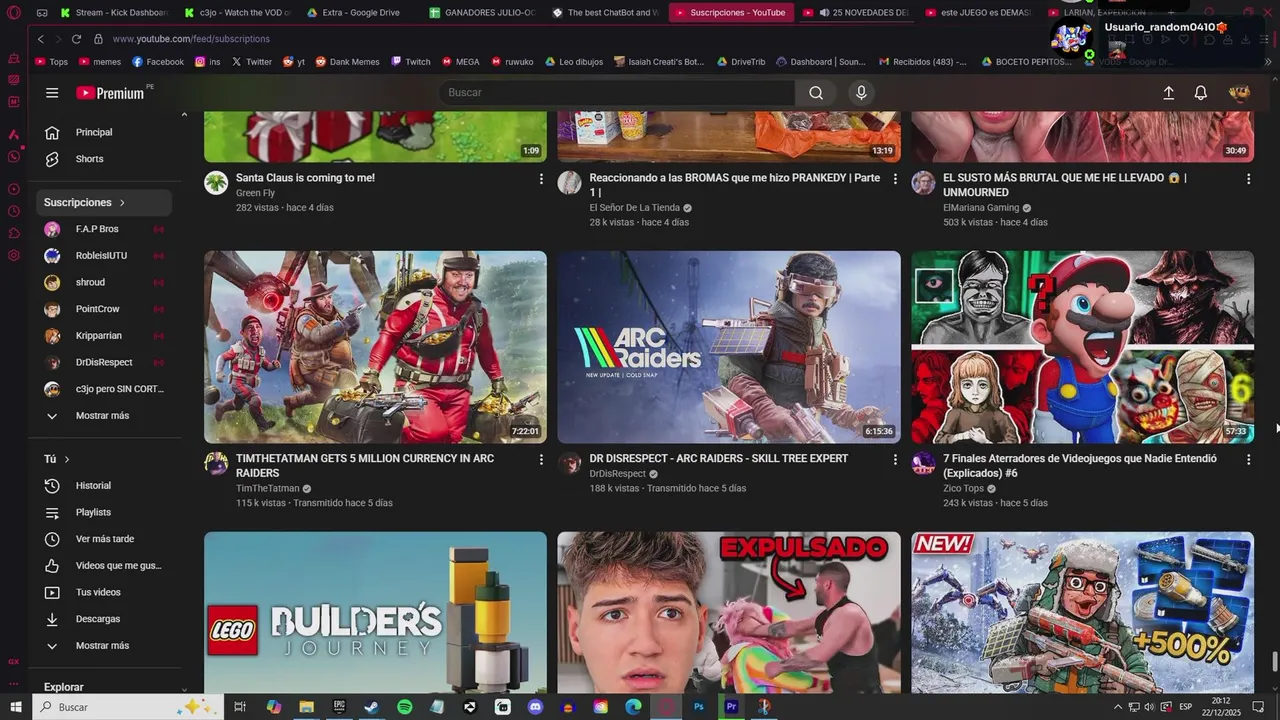Open Descargas in sidebar
This screenshot has width=1280, height=720.
(104, 619)
